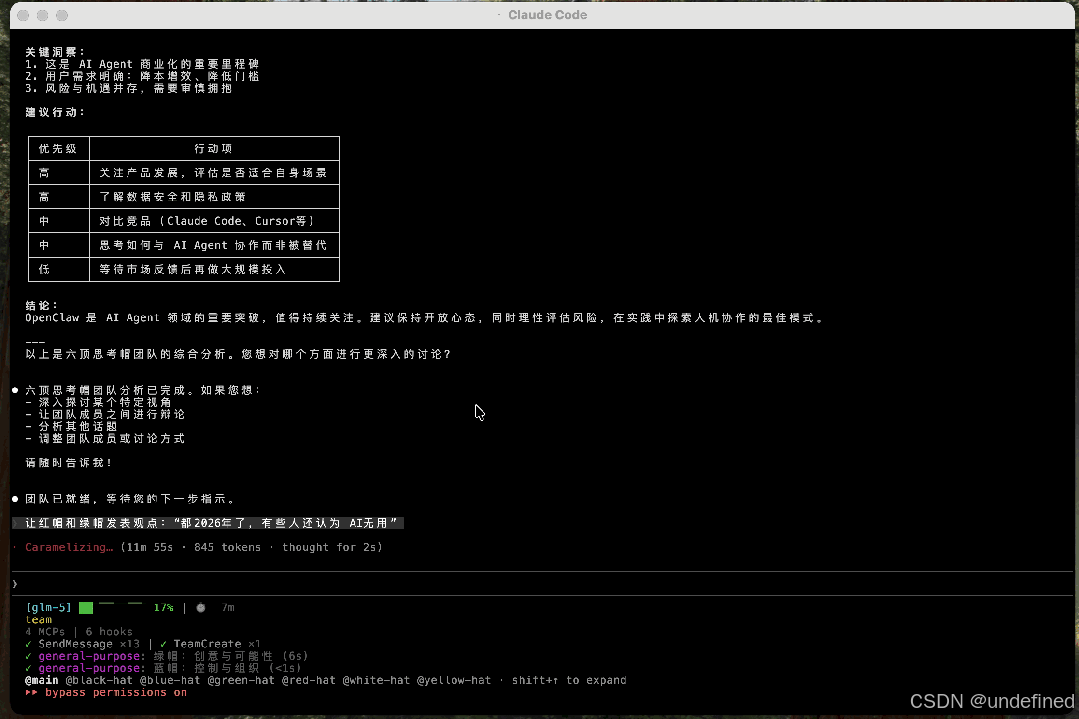
Task: Click the Claude Code window title
Action: click(x=547, y=15)
